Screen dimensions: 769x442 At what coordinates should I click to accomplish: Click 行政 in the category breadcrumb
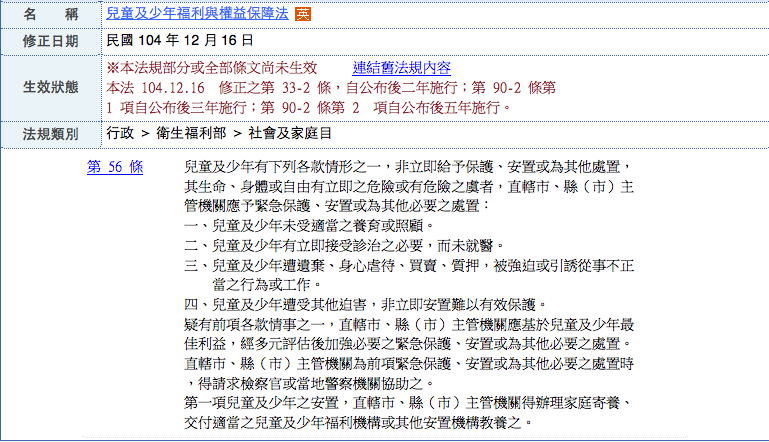(x=120, y=133)
